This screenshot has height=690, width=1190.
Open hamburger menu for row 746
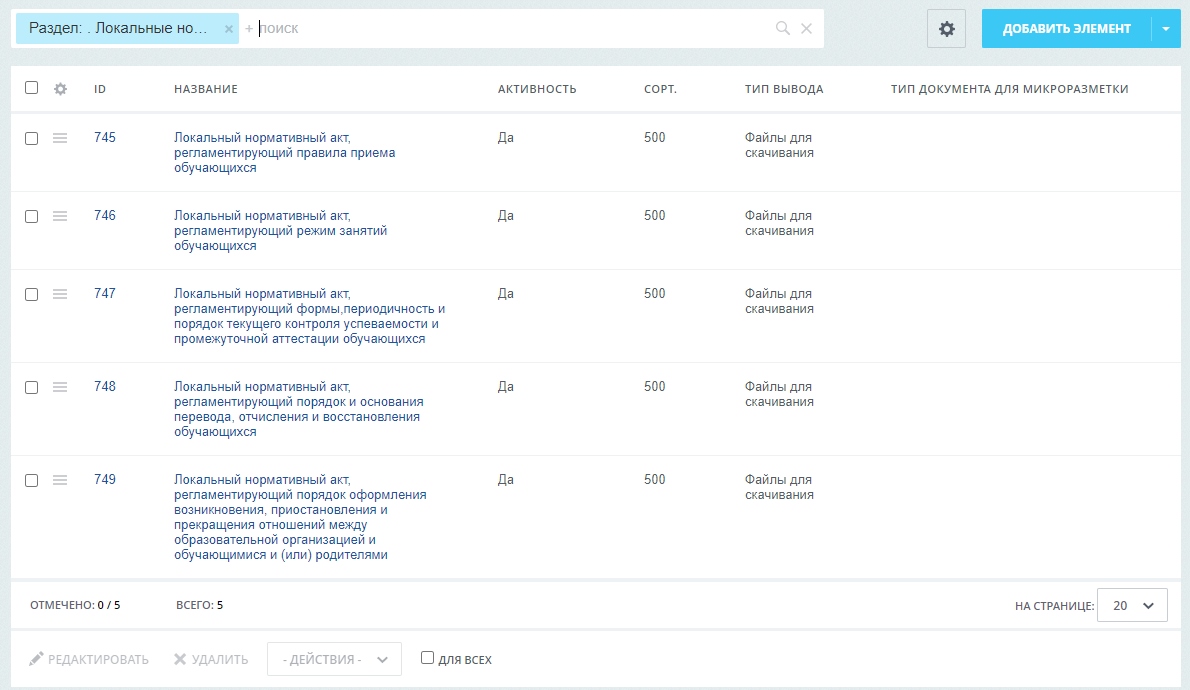(60, 216)
